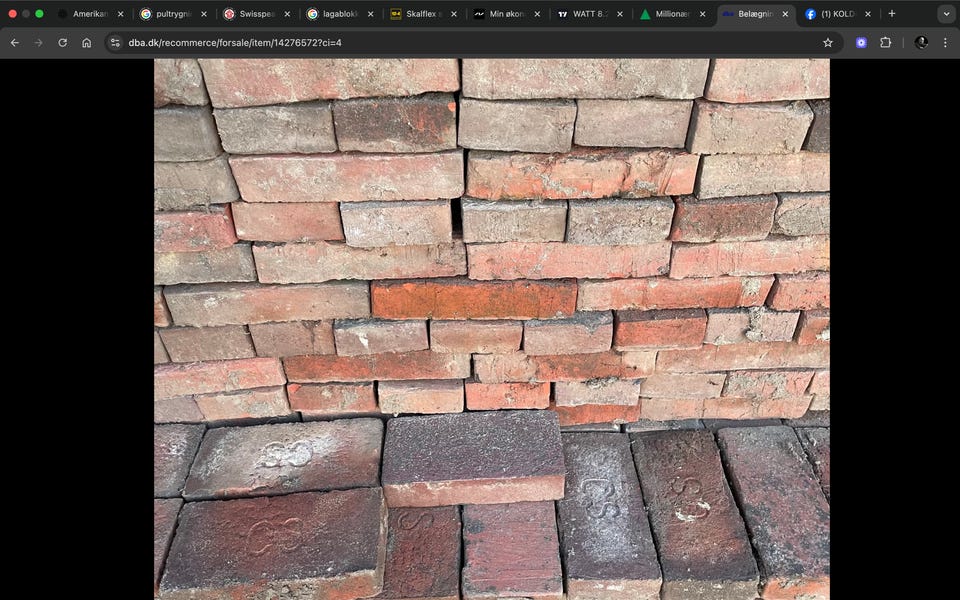Open the Chrome profile avatar
The height and width of the screenshot is (600, 960).
click(921, 43)
